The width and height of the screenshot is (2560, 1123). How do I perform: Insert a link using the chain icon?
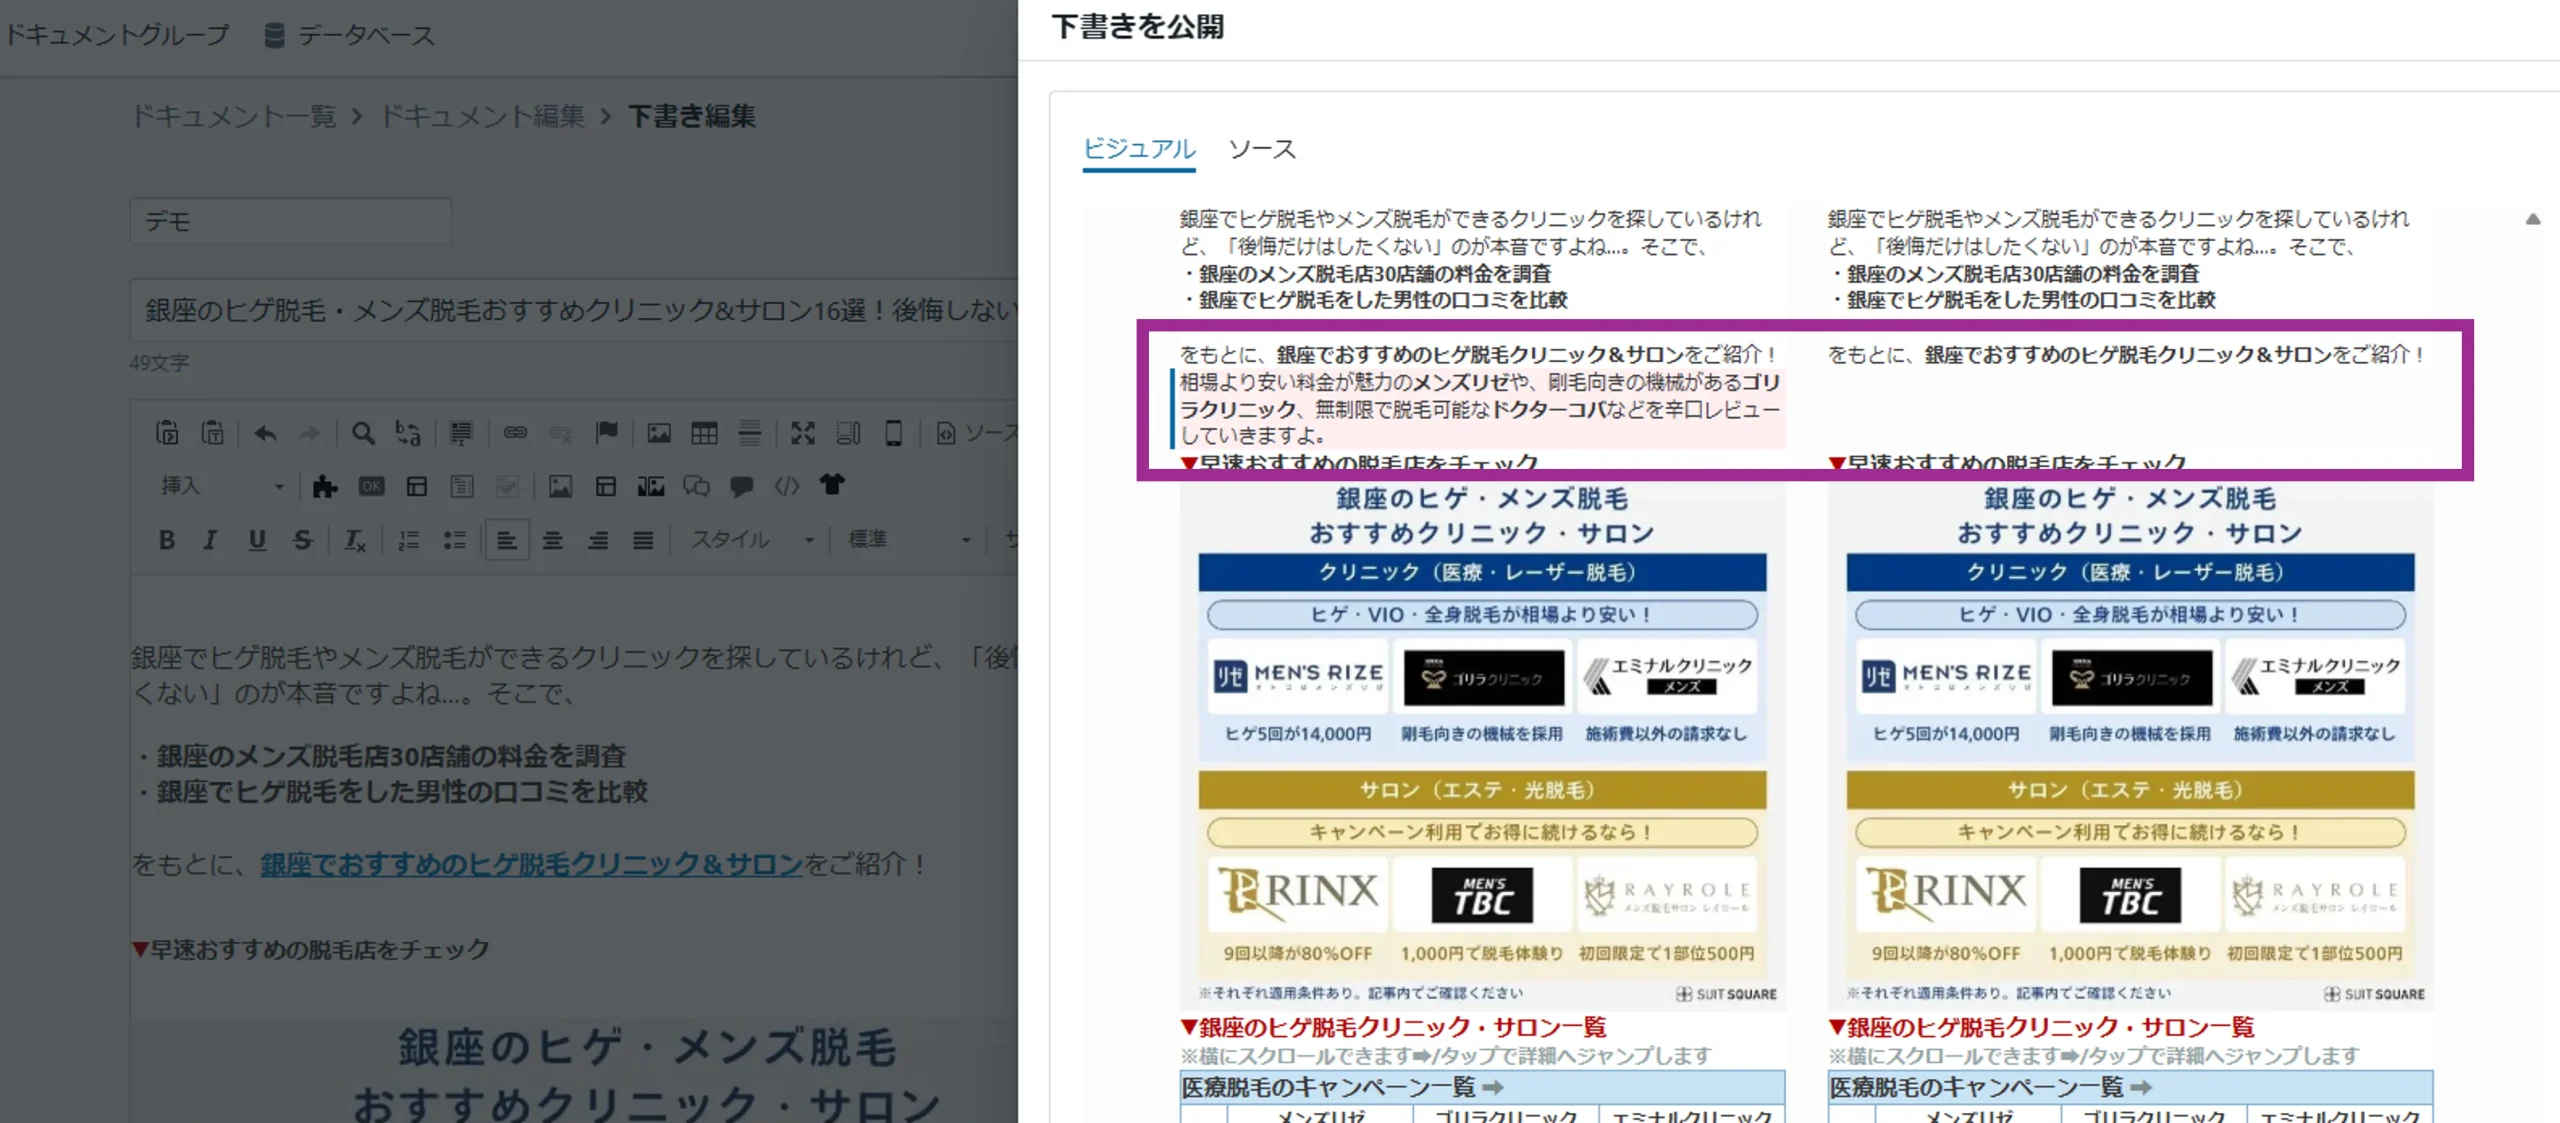click(x=514, y=433)
